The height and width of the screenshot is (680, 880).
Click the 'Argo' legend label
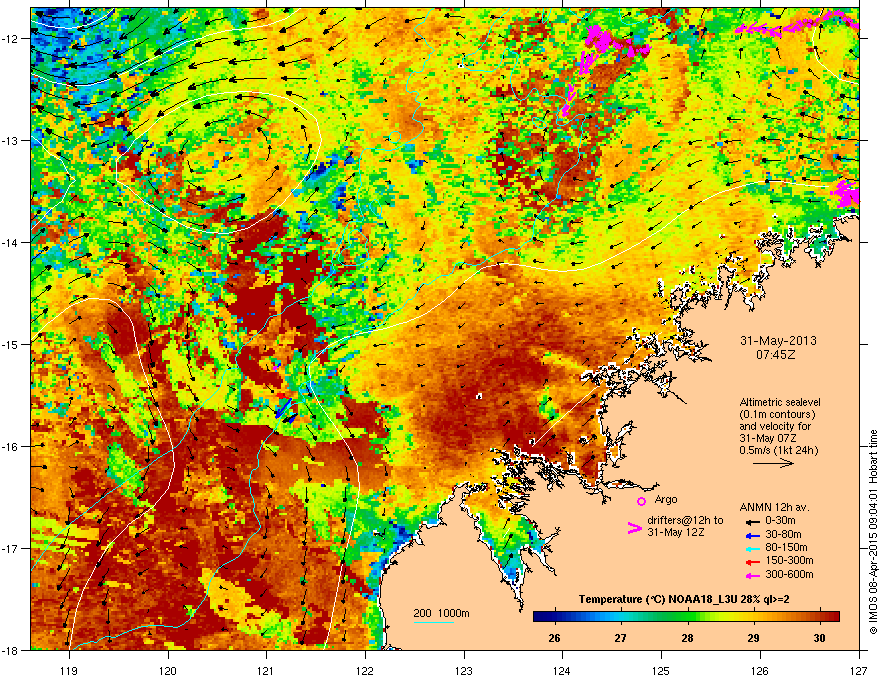666,499
